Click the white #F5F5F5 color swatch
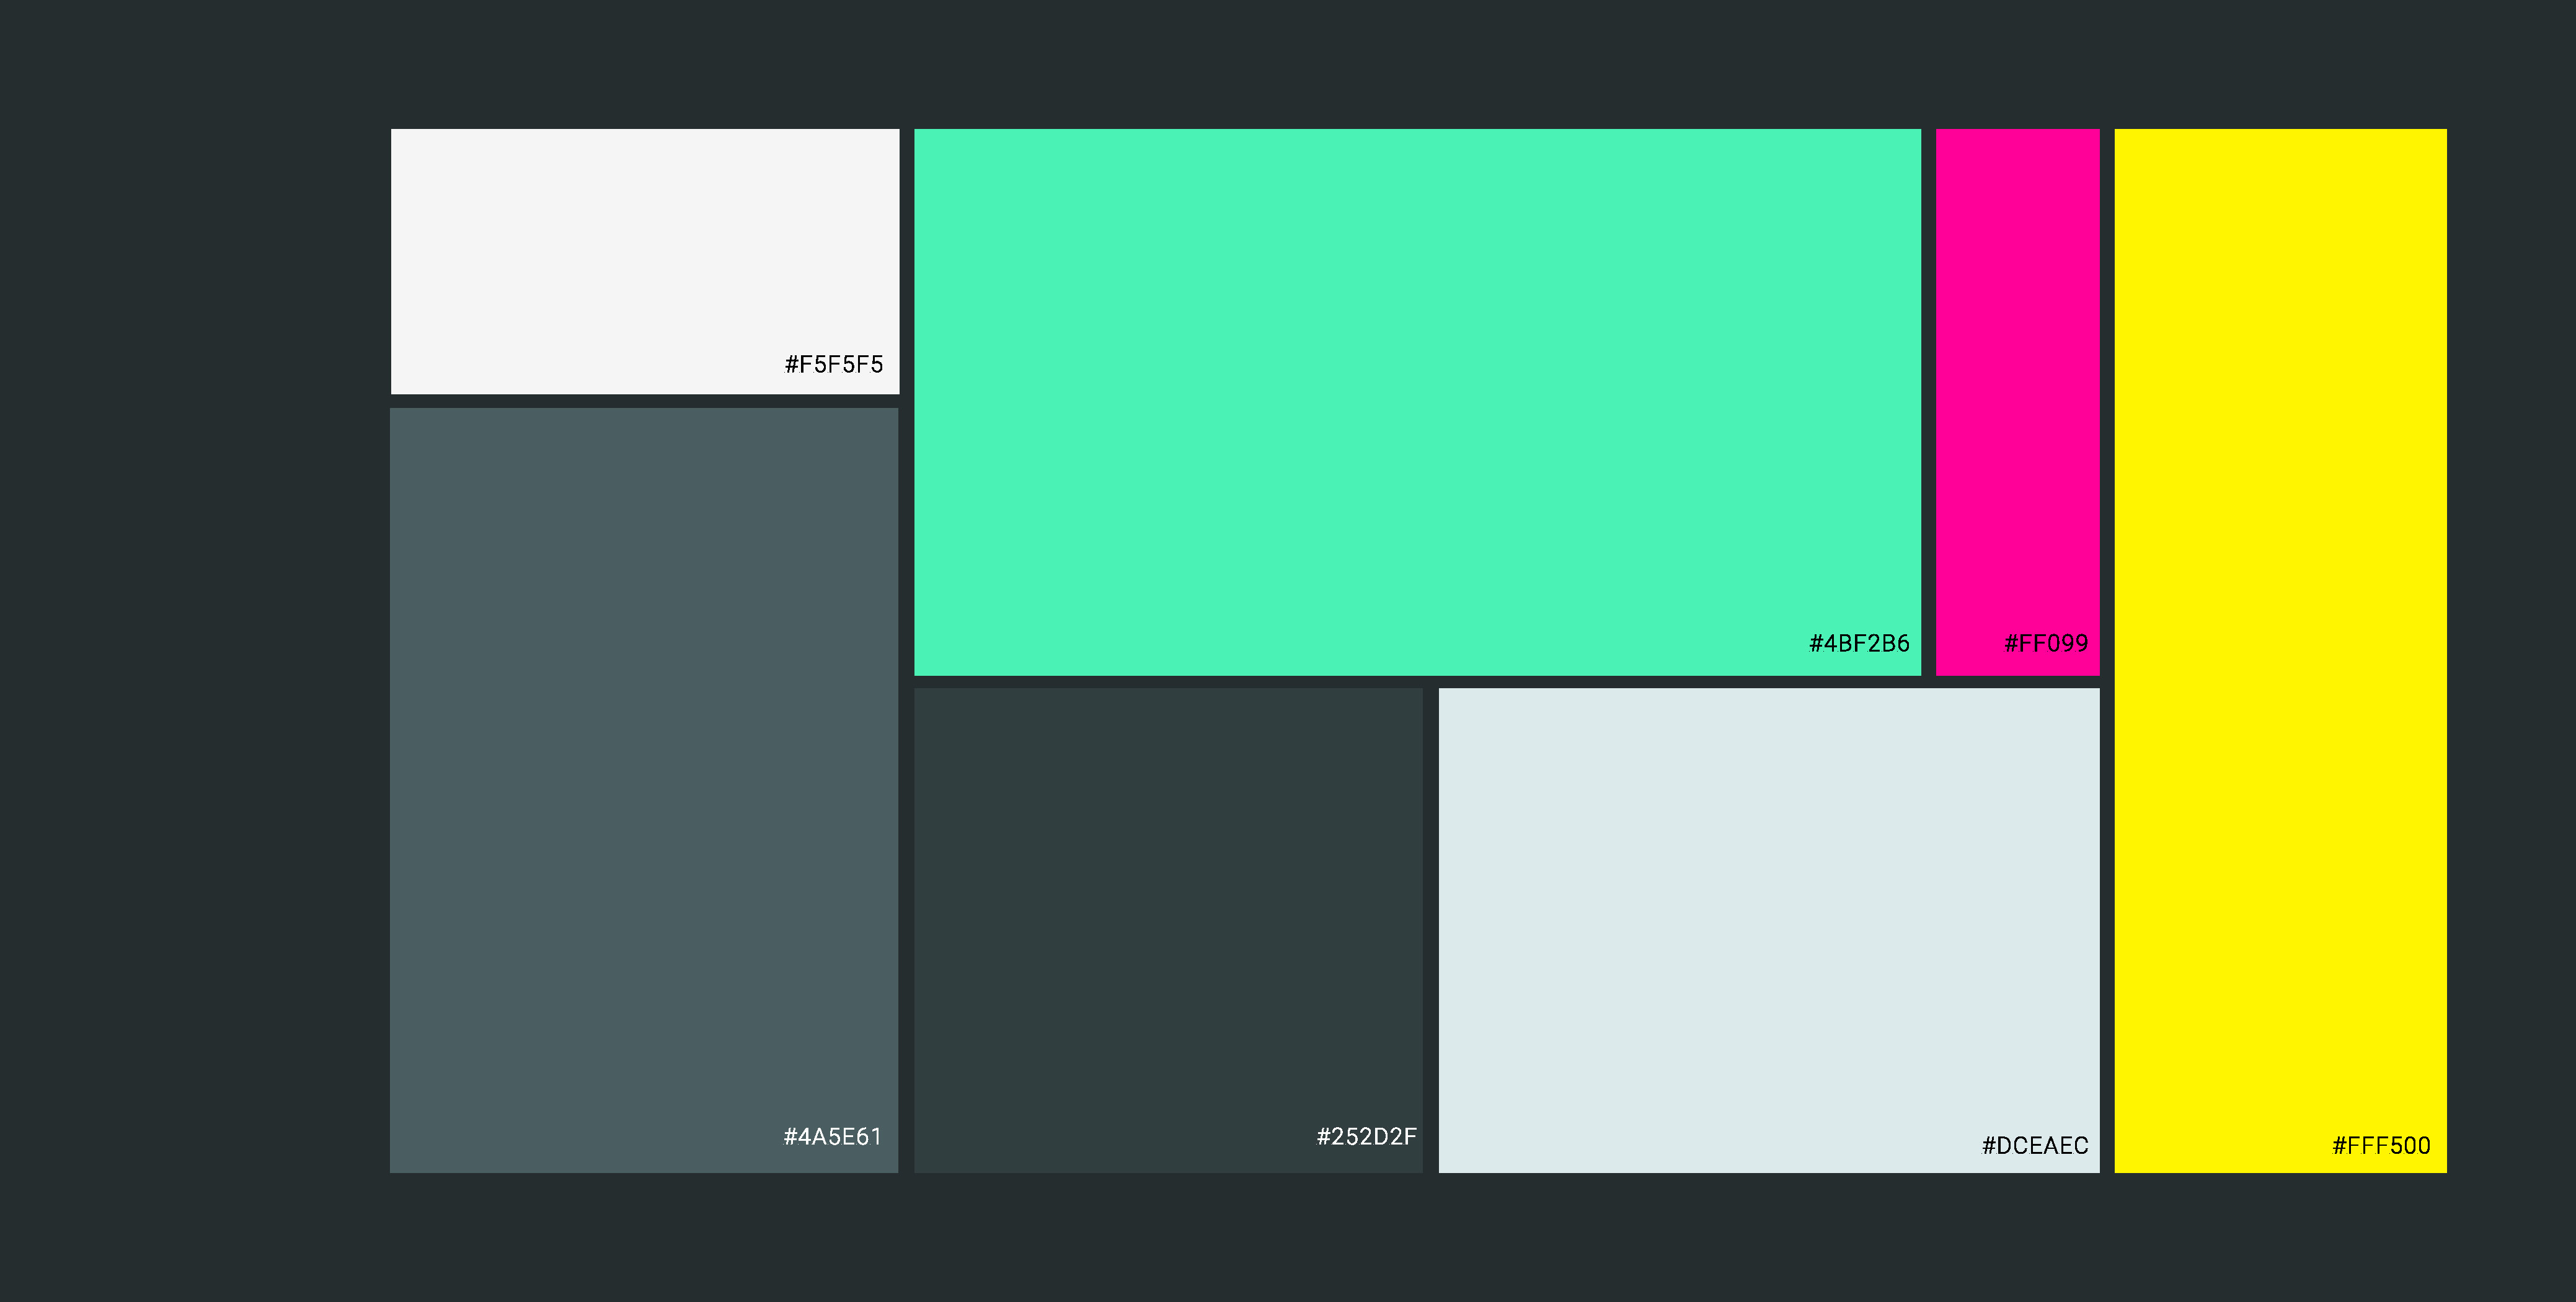The width and height of the screenshot is (2576, 1302). tap(645, 261)
